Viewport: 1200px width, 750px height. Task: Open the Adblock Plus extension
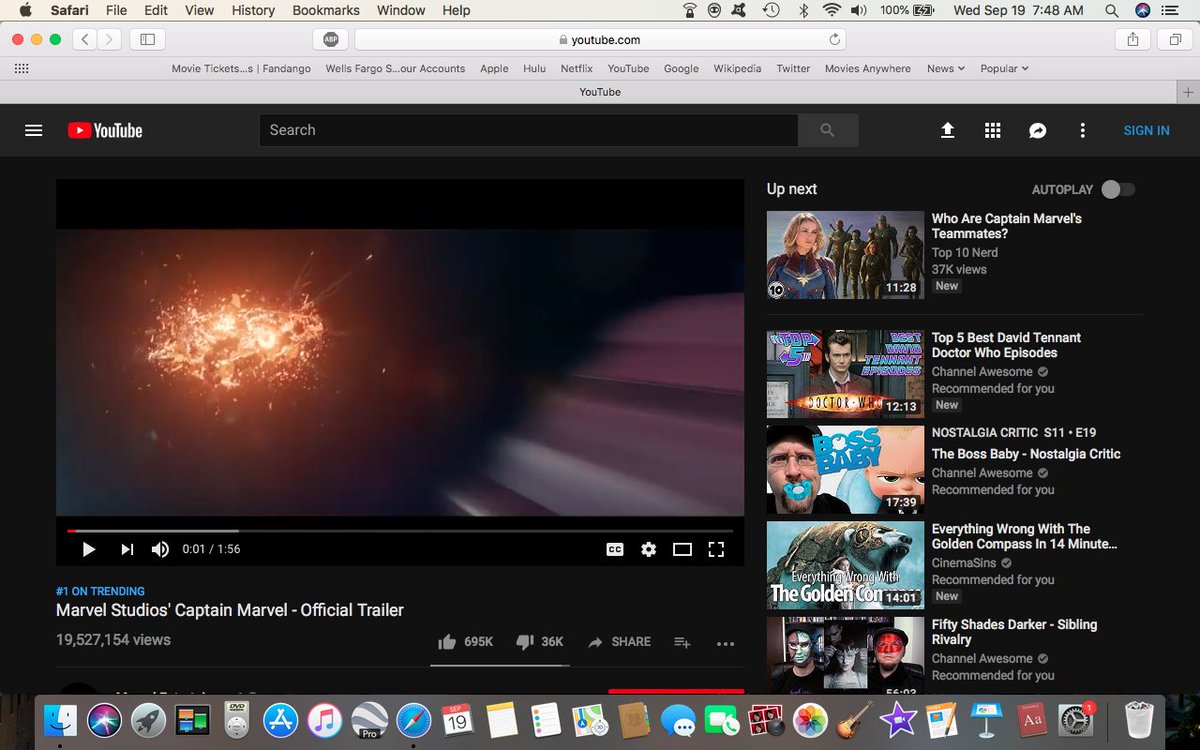[330, 39]
